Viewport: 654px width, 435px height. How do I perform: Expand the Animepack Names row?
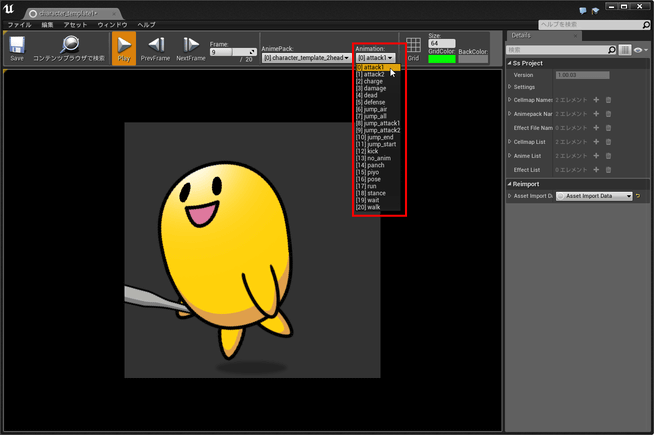pos(510,113)
